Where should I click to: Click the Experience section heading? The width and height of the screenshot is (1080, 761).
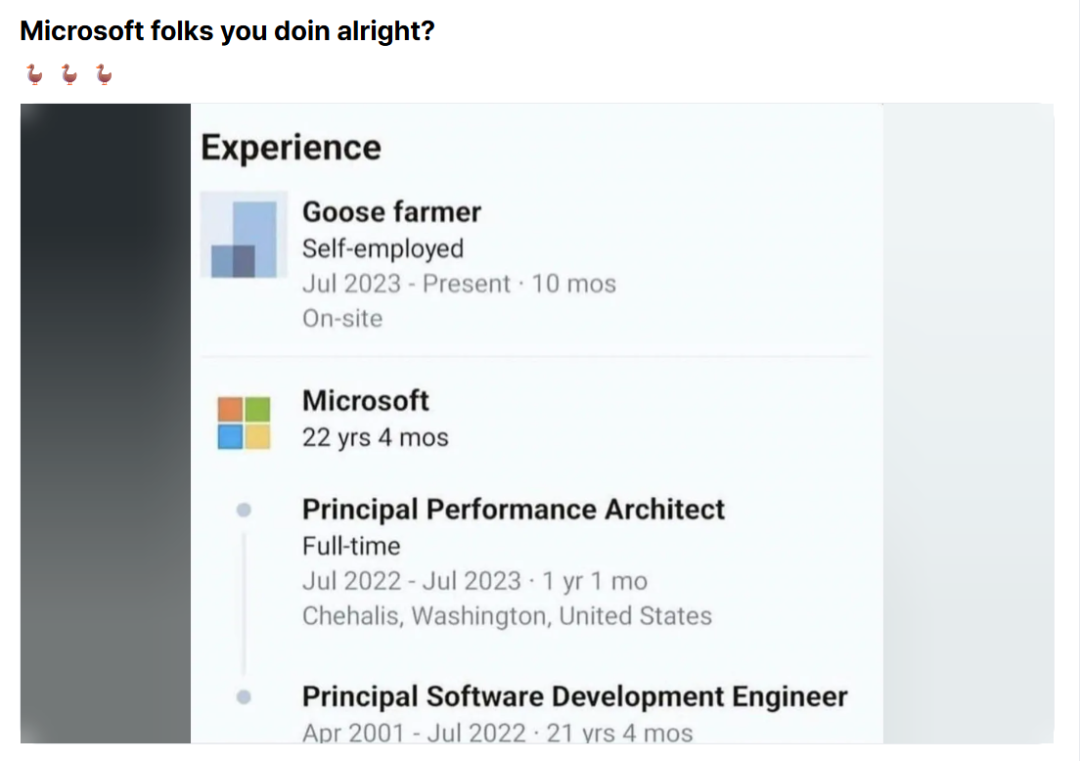291,148
